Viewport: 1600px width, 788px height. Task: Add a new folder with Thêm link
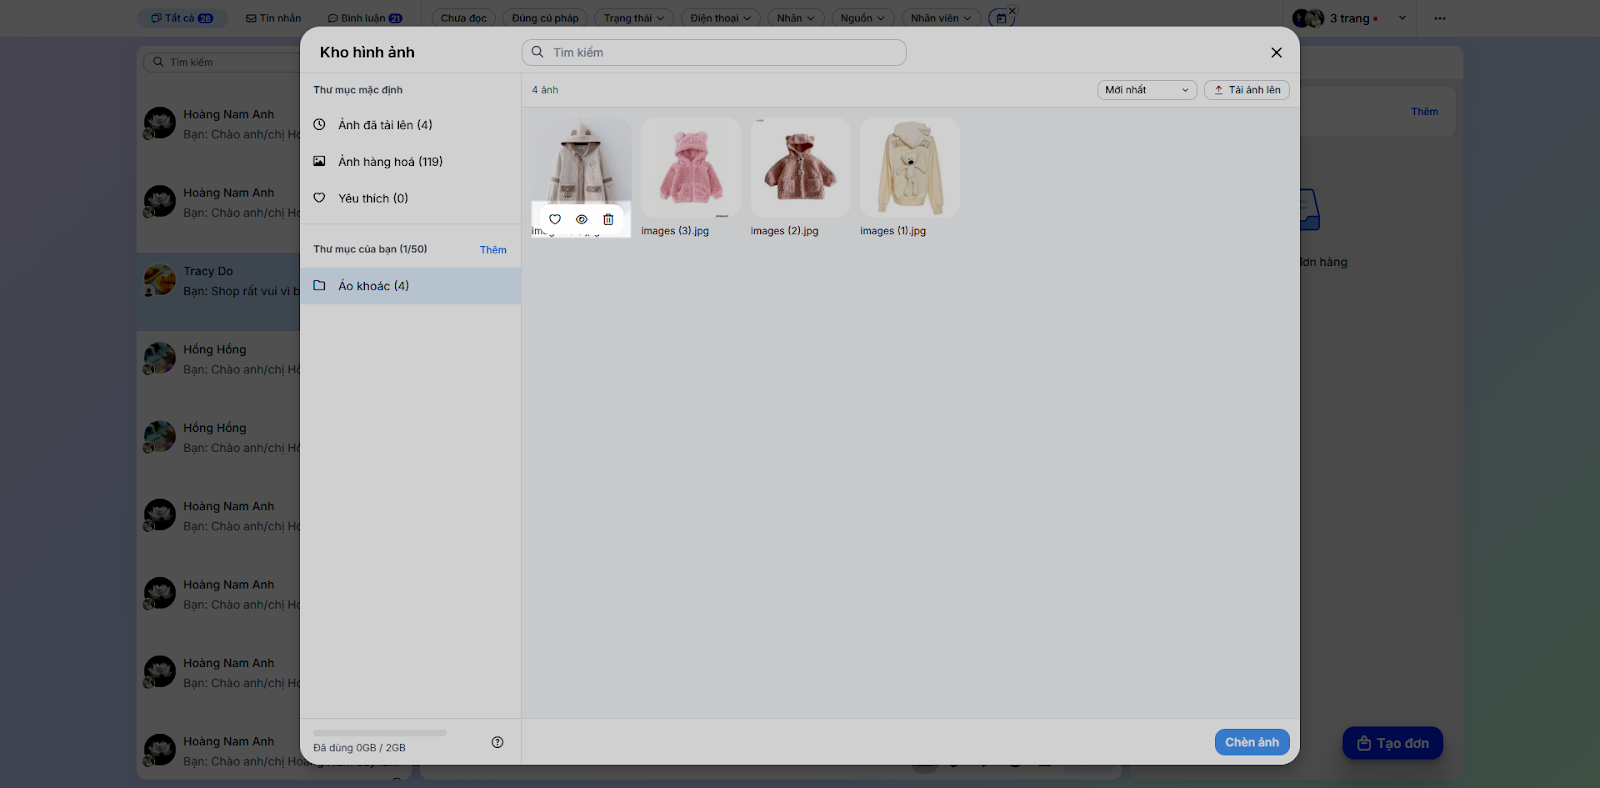(493, 250)
